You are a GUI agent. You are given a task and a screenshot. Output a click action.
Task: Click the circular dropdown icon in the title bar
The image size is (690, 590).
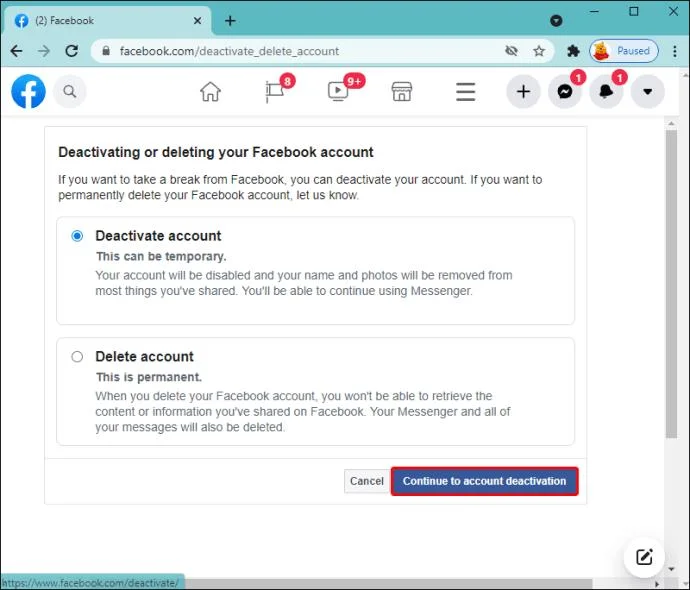[x=556, y=21]
